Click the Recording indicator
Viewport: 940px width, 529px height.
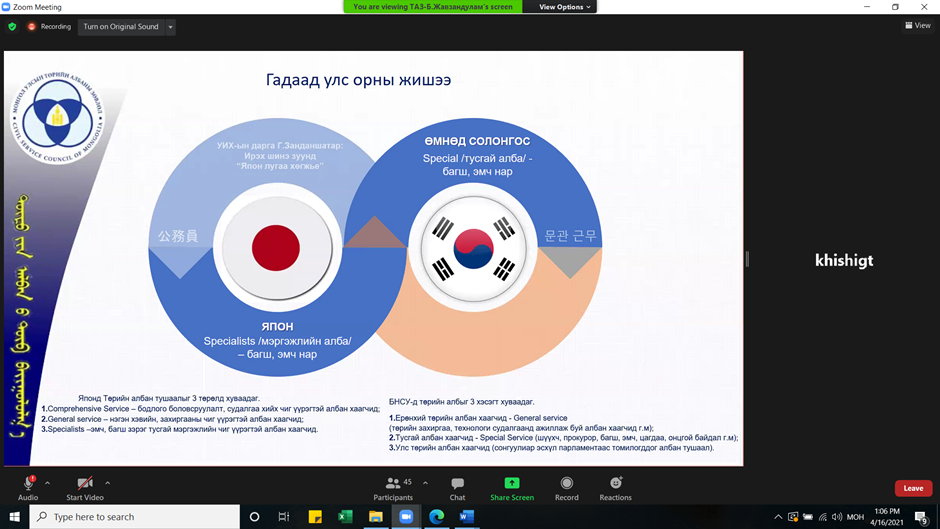click(49, 26)
